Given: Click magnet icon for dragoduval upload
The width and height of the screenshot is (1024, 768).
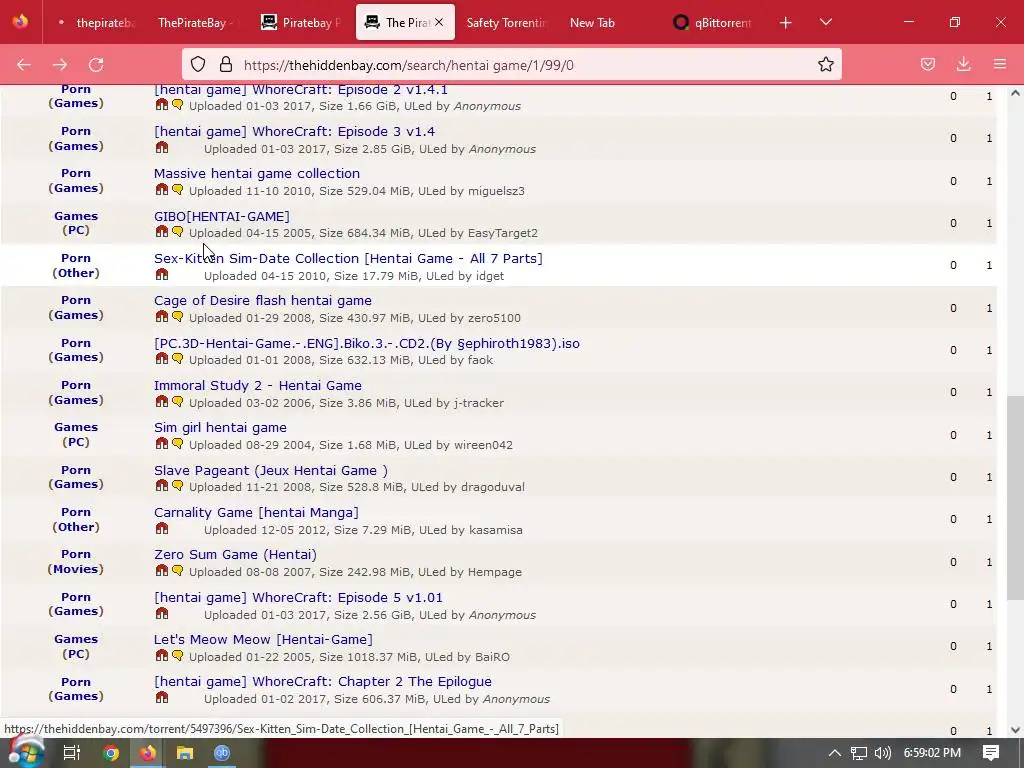Looking at the screenshot, I should [162, 485].
